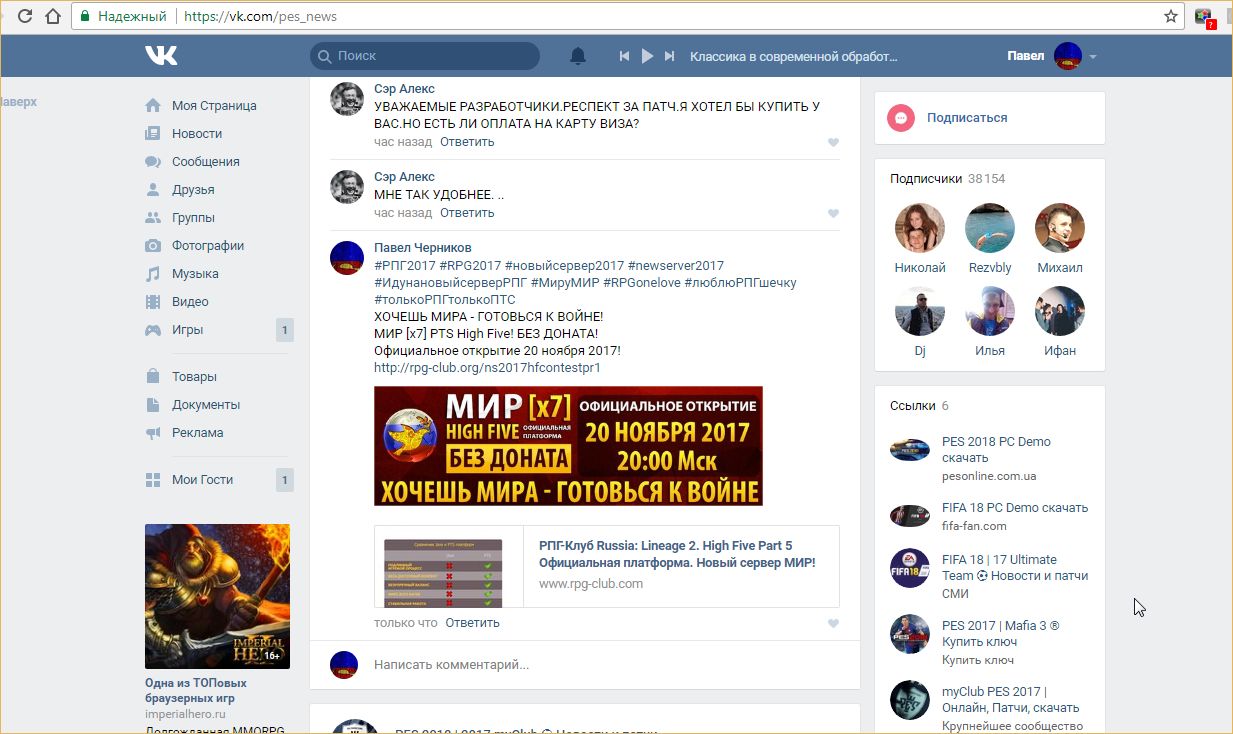Skip to next track in header player

tap(670, 57)
